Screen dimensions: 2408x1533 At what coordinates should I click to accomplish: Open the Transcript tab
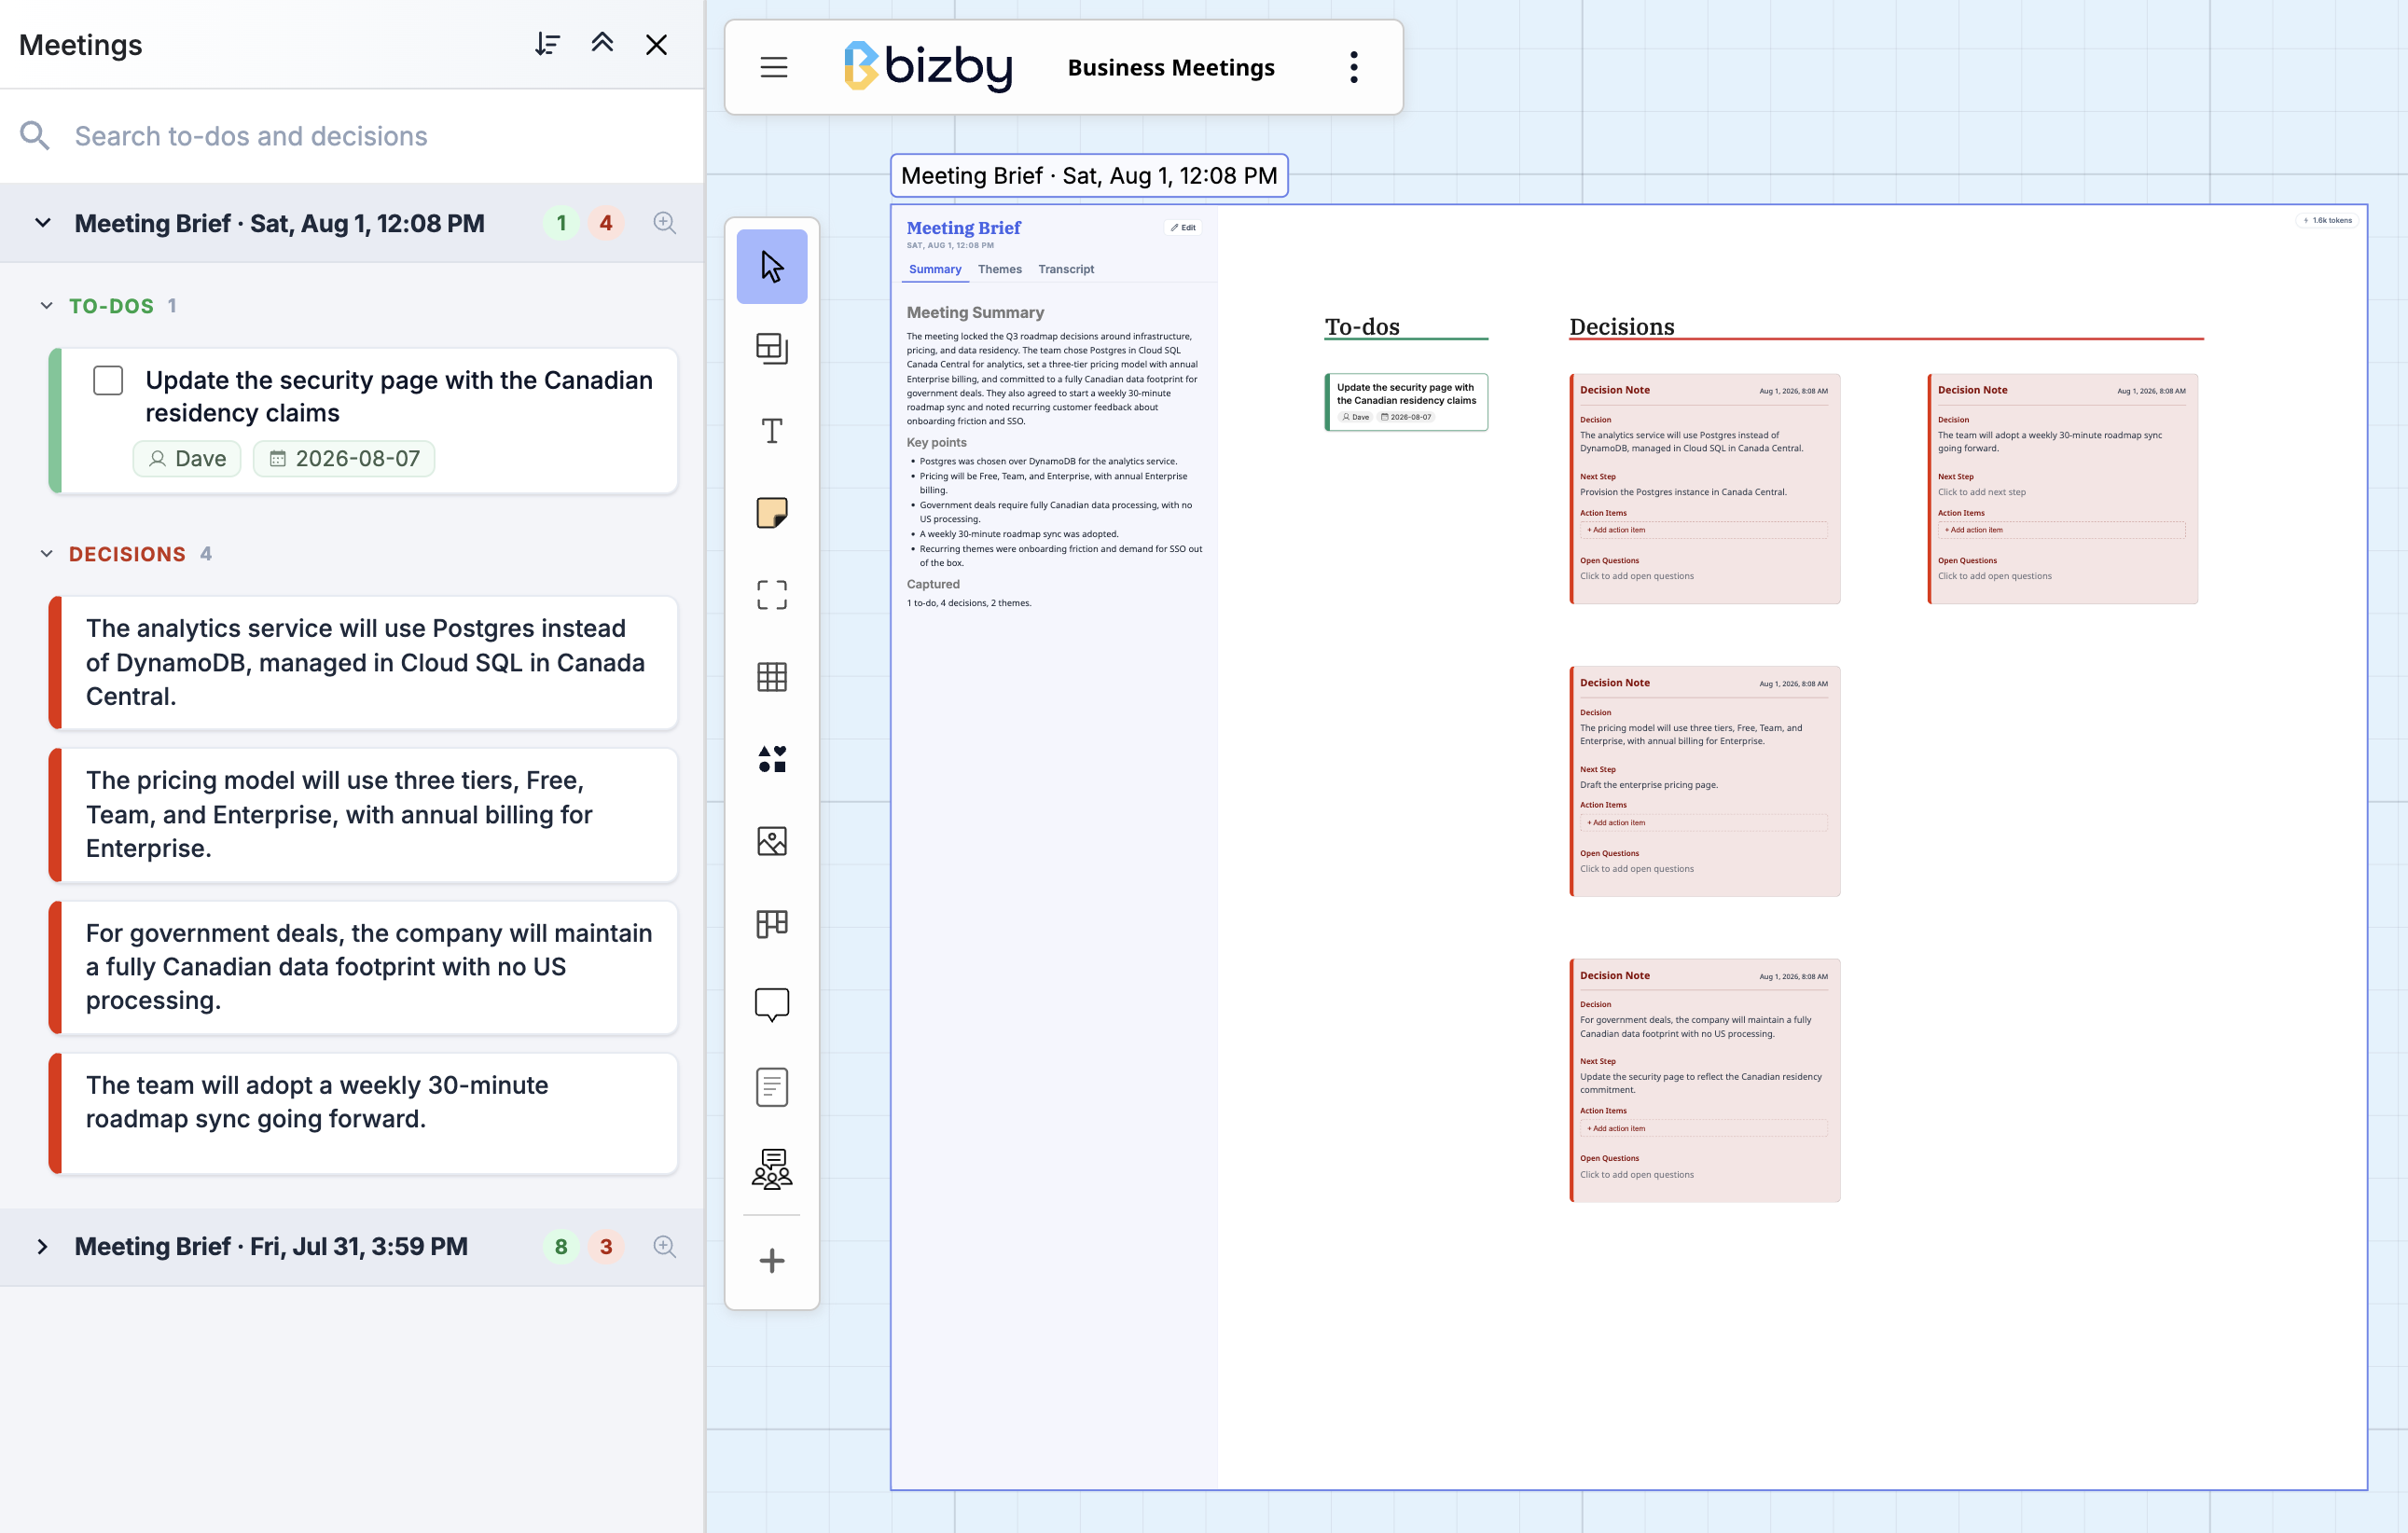pyautogui.click(x=1065, y=269)
